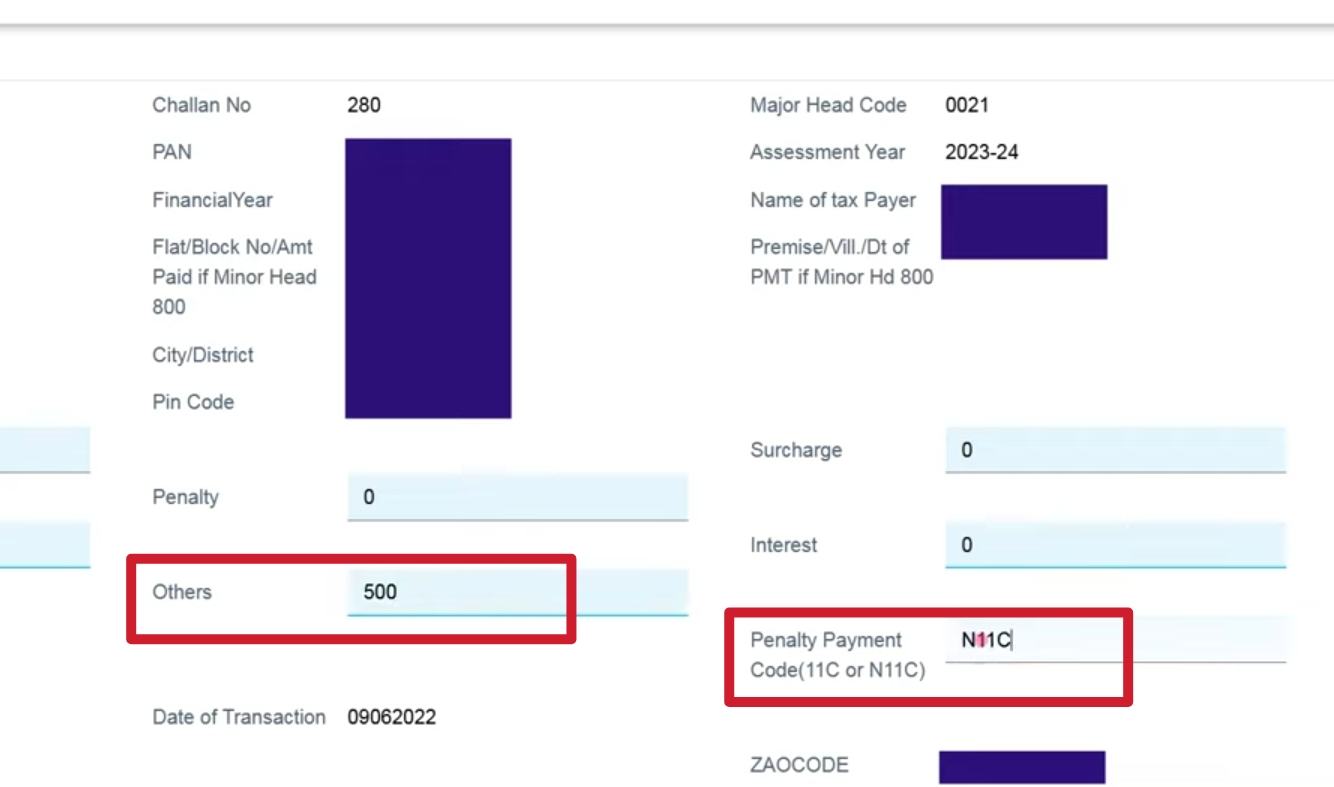
Task: Click the Surcharge label
Action: tap(796, 450)
